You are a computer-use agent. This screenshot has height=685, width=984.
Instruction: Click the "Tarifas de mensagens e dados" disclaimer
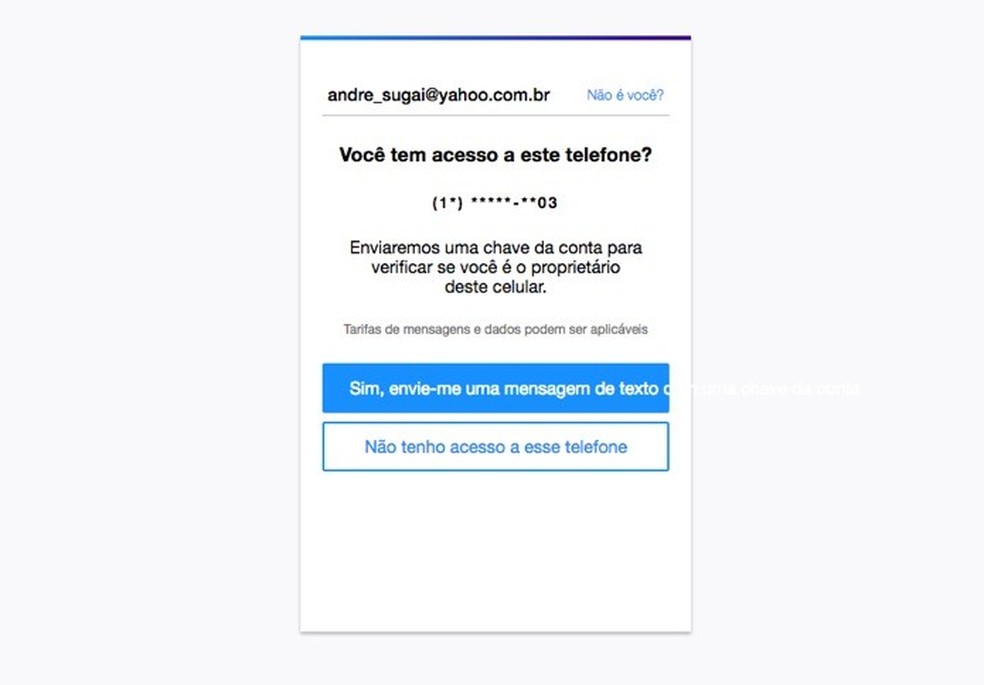(x=496, y=329)
